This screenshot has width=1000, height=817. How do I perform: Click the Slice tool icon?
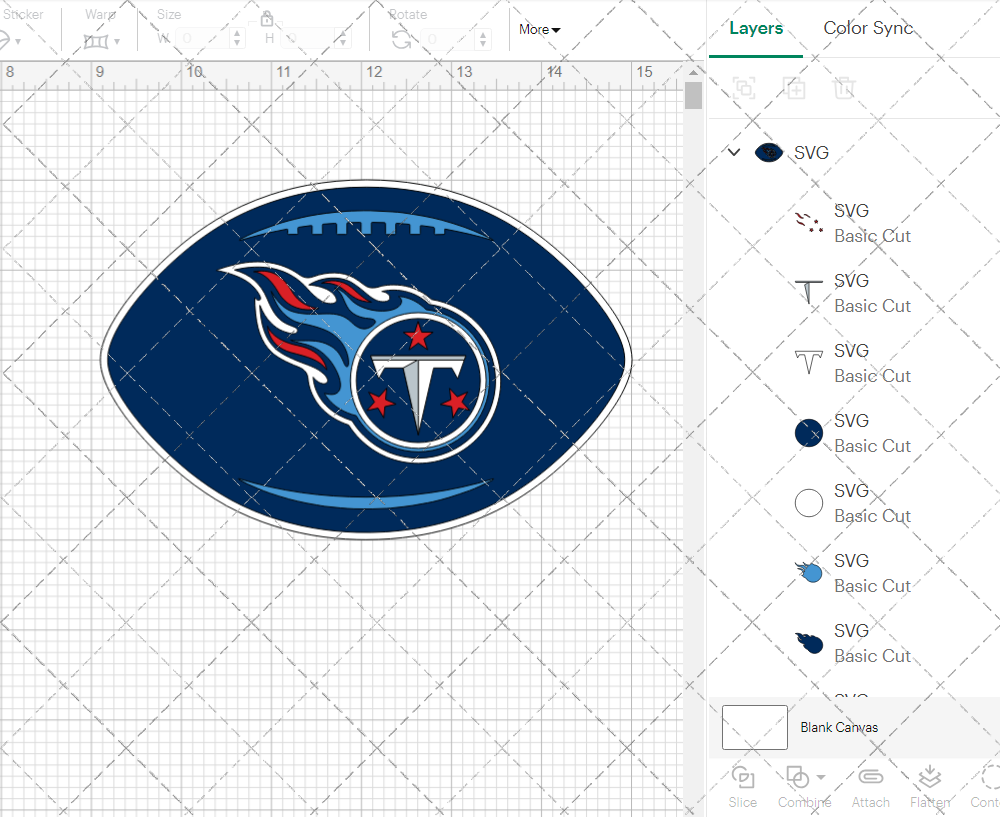coord(743,777)
